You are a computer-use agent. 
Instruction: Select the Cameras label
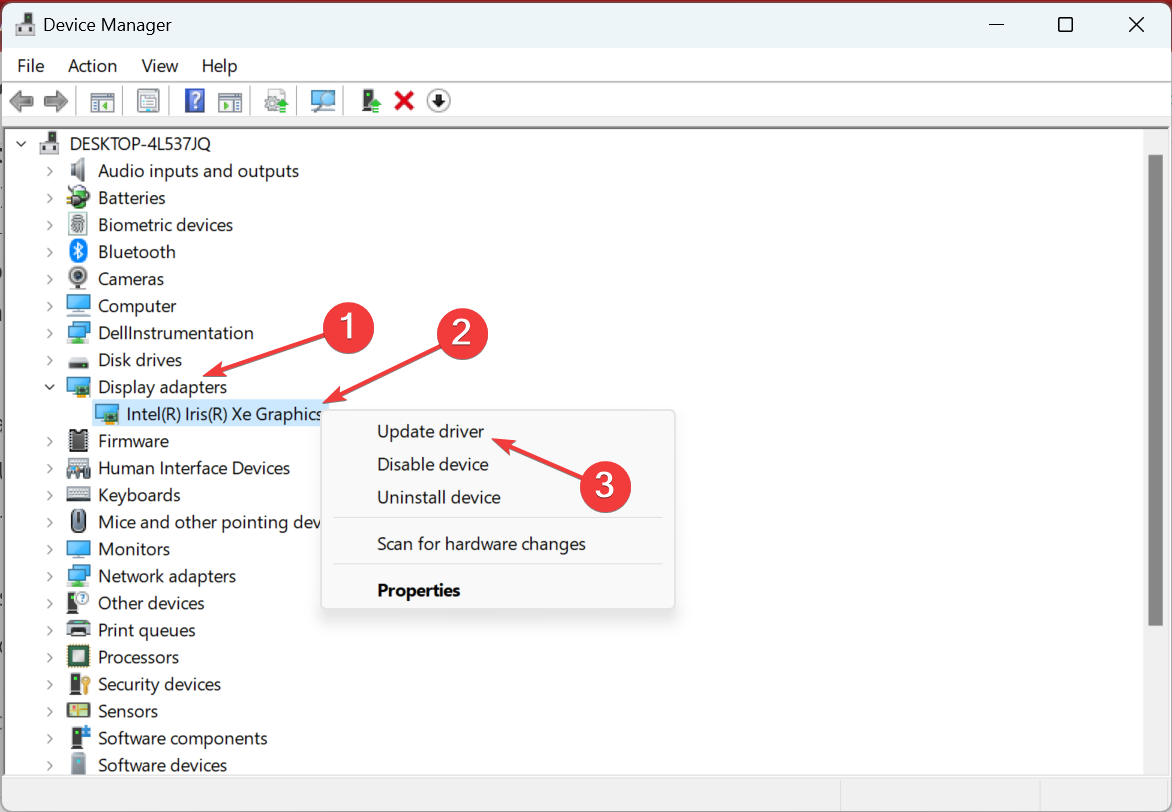click(x=131, y=279)
